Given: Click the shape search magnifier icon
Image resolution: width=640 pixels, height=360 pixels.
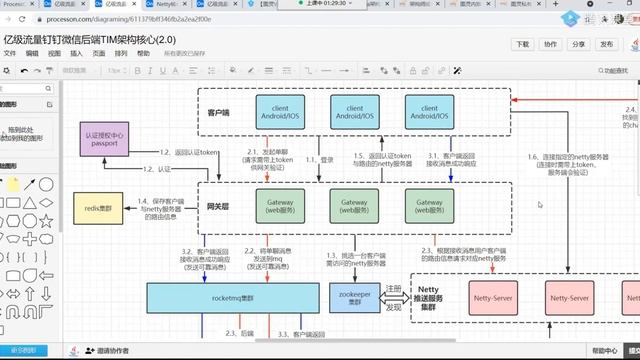Looking at the screenshot, I should click(49, 88).
